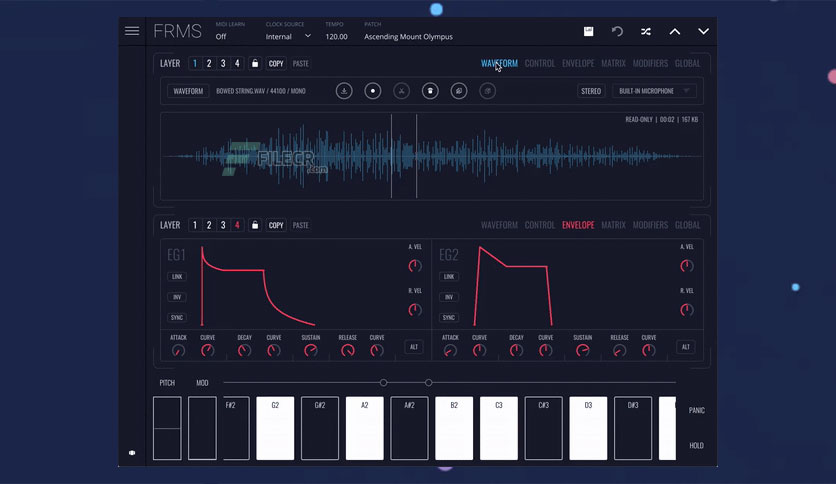Toggle EG2 LINK button

coord(449,277)
